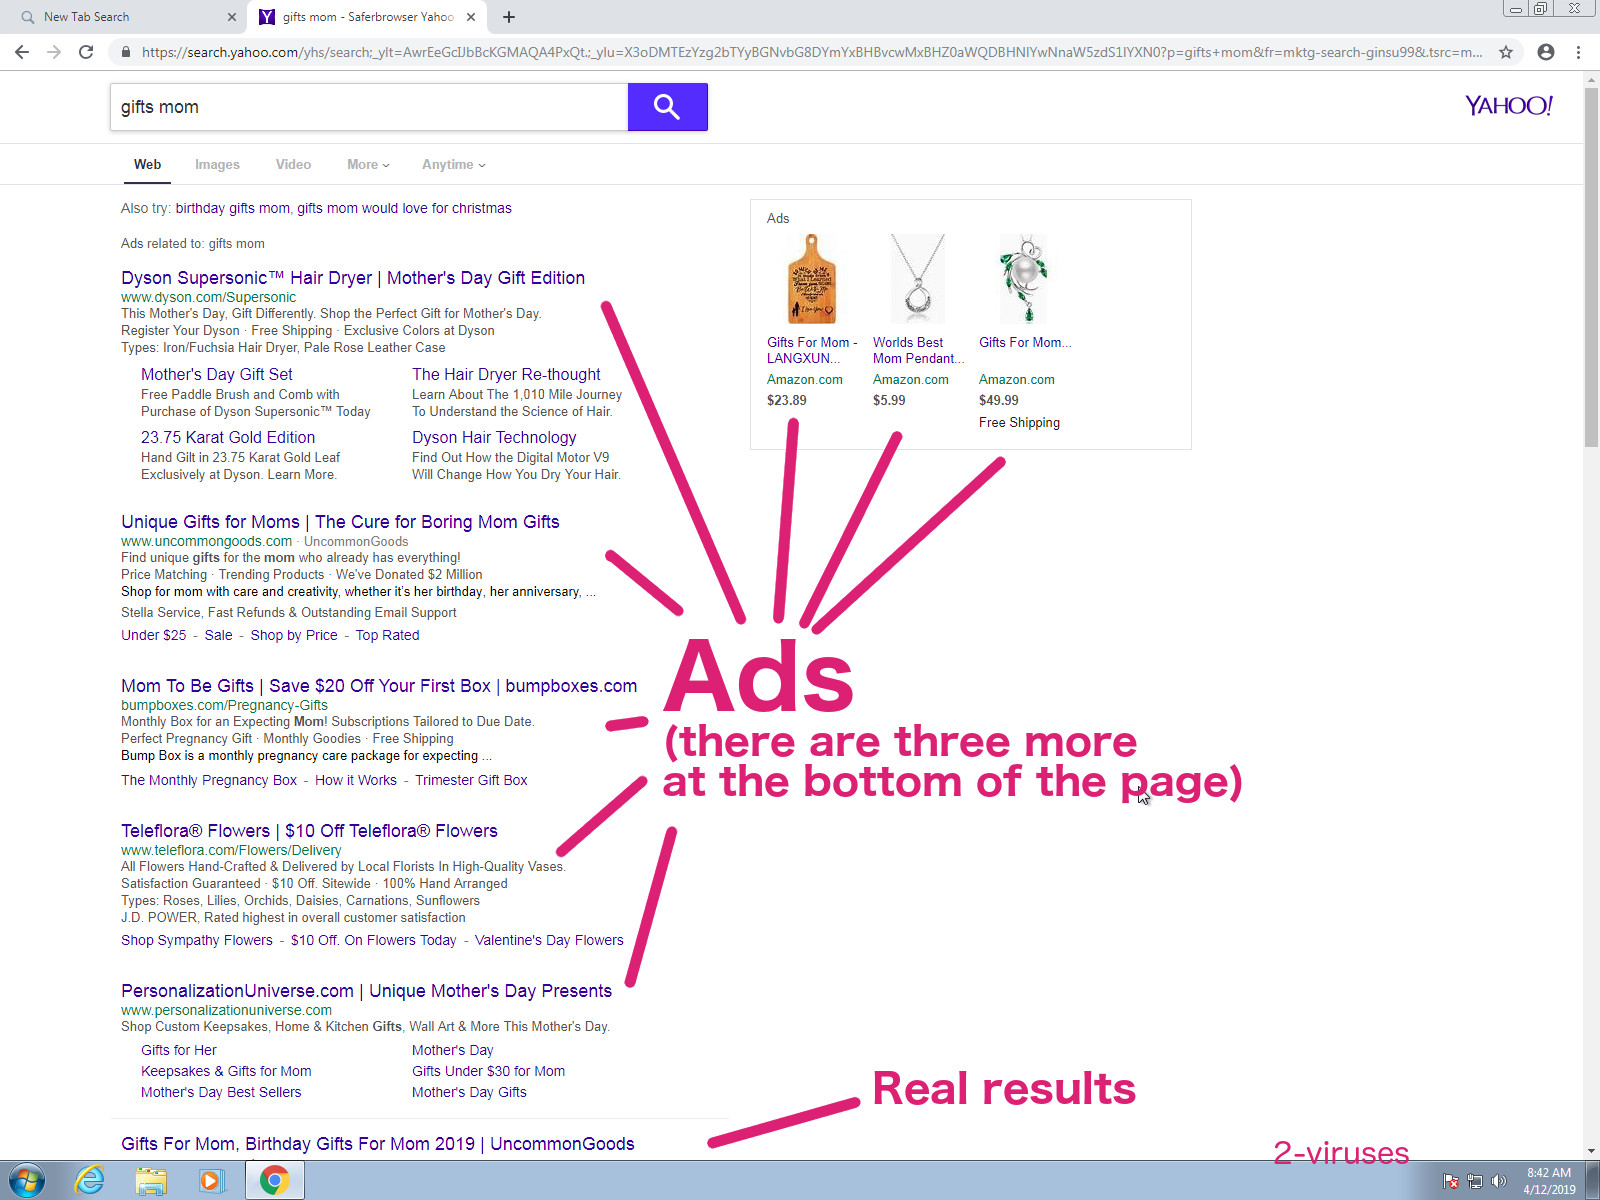
Task: Click inside the gifts mom search box
Action: pos(370,107)
